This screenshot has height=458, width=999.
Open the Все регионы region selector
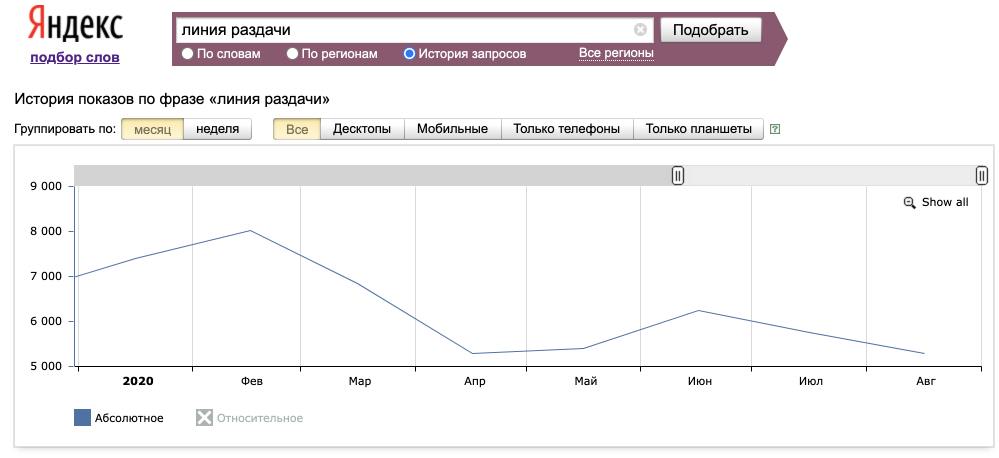tap(616, 53)
